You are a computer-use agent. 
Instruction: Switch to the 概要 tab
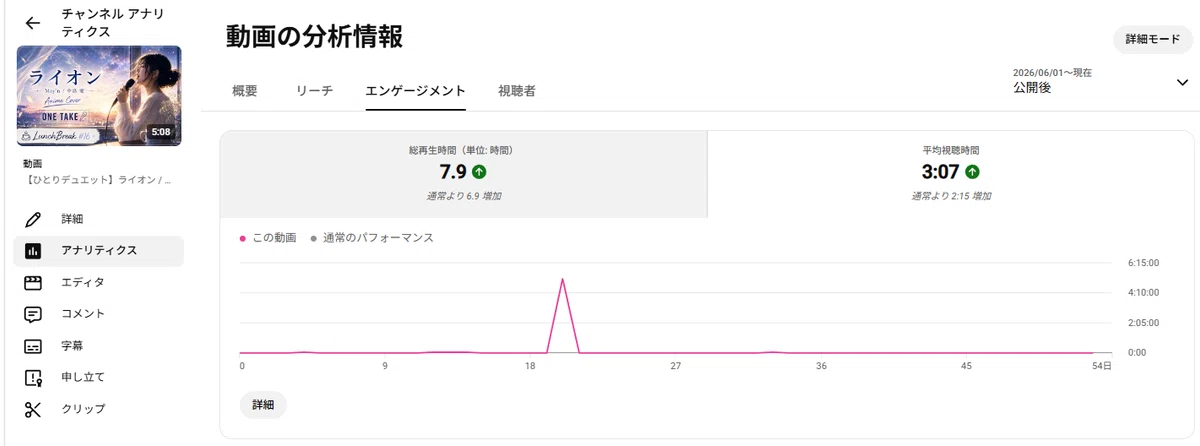coord(245,91)
